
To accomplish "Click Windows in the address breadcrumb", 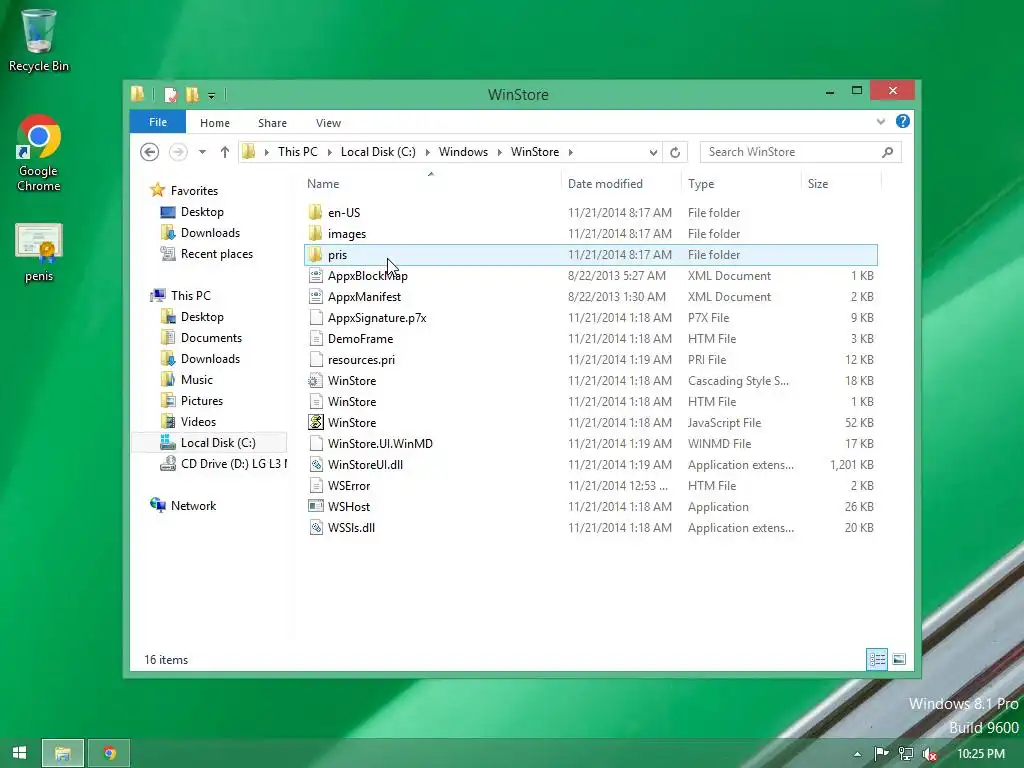I will tap(463, 152).
